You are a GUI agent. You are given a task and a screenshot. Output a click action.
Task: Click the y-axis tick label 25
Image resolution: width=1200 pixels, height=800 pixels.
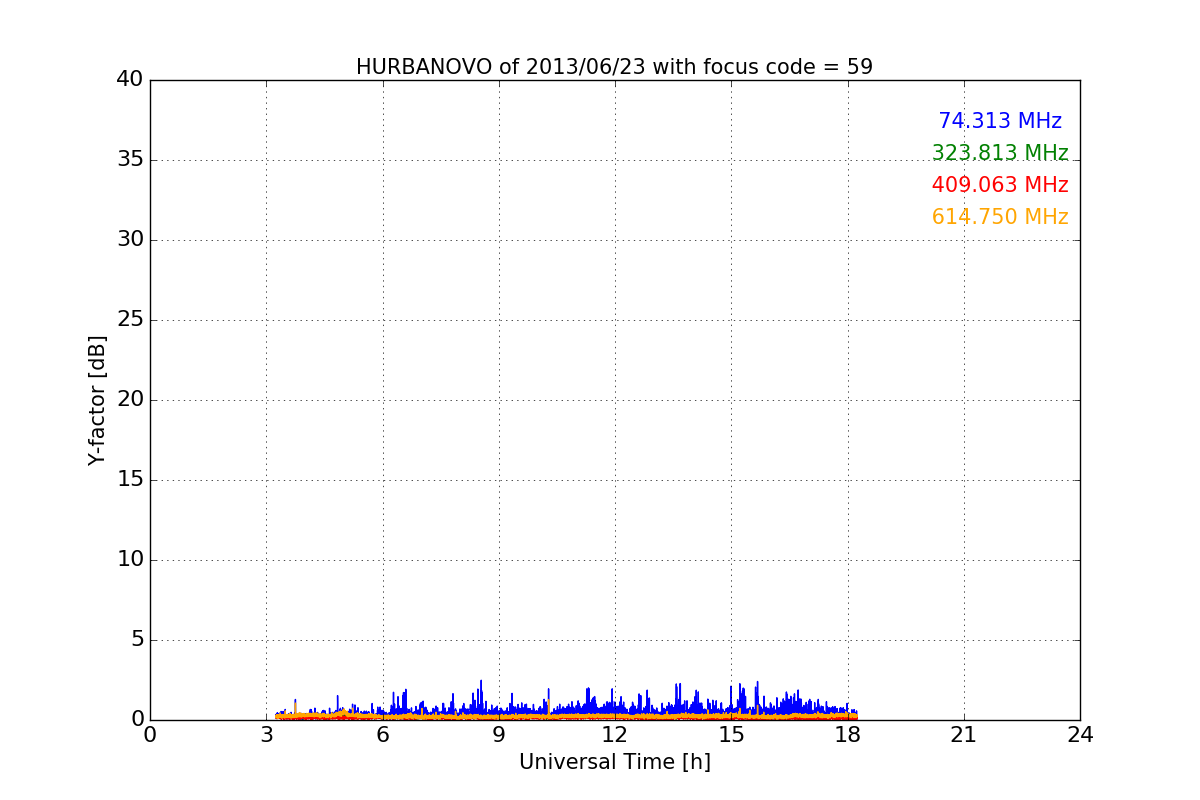coord(130,320)
